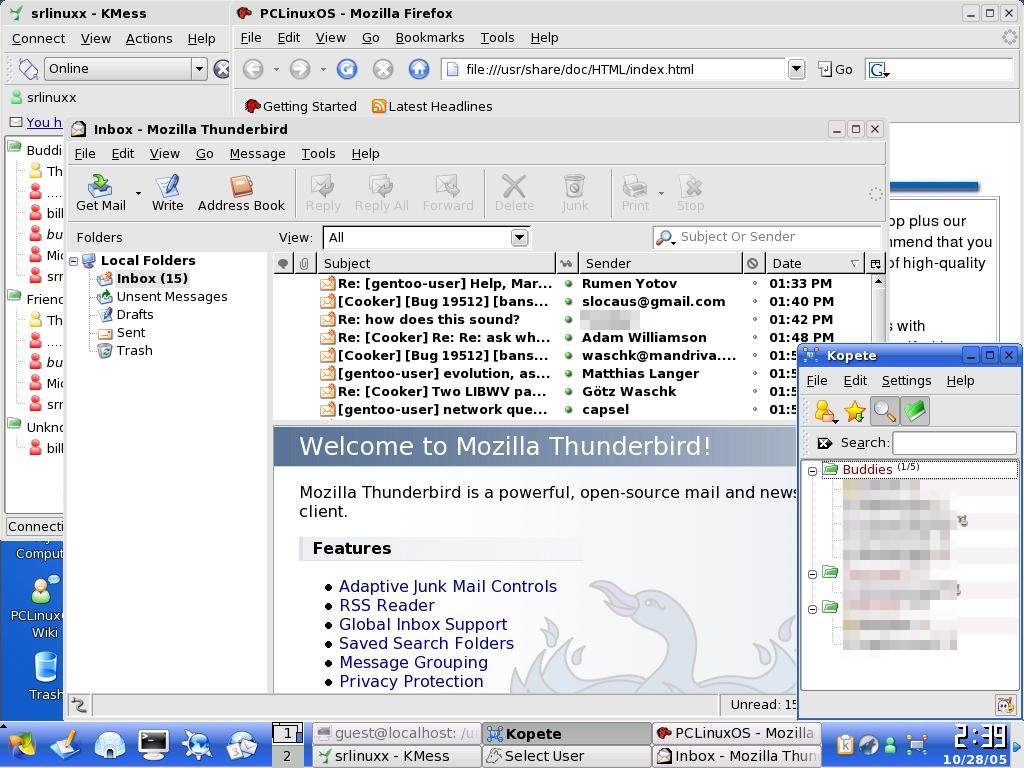Click the Write message icon
The image size is (1024, 768).
click(x=167, y=193)
